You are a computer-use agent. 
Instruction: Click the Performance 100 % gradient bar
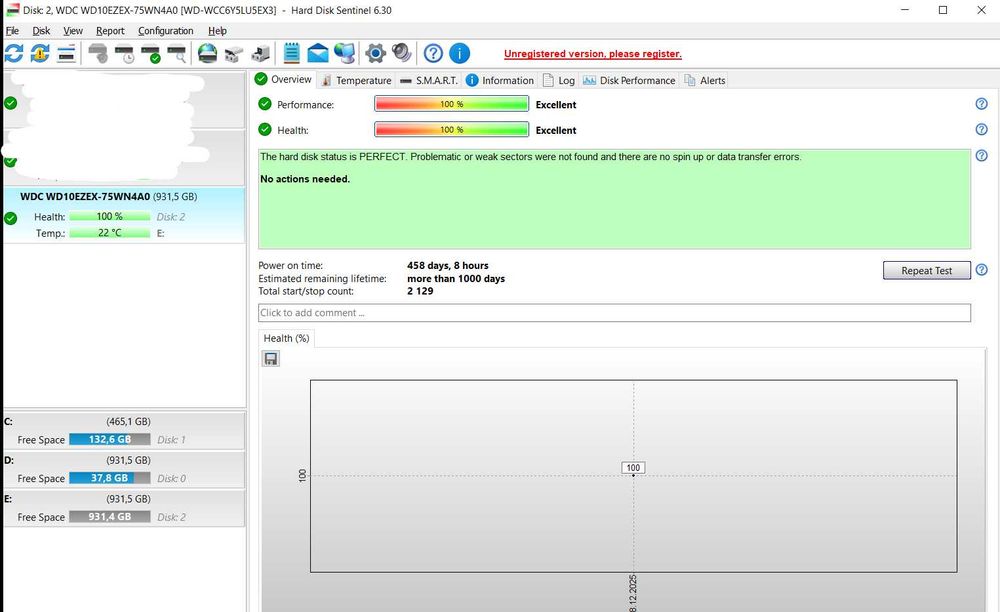pos(452,104)
